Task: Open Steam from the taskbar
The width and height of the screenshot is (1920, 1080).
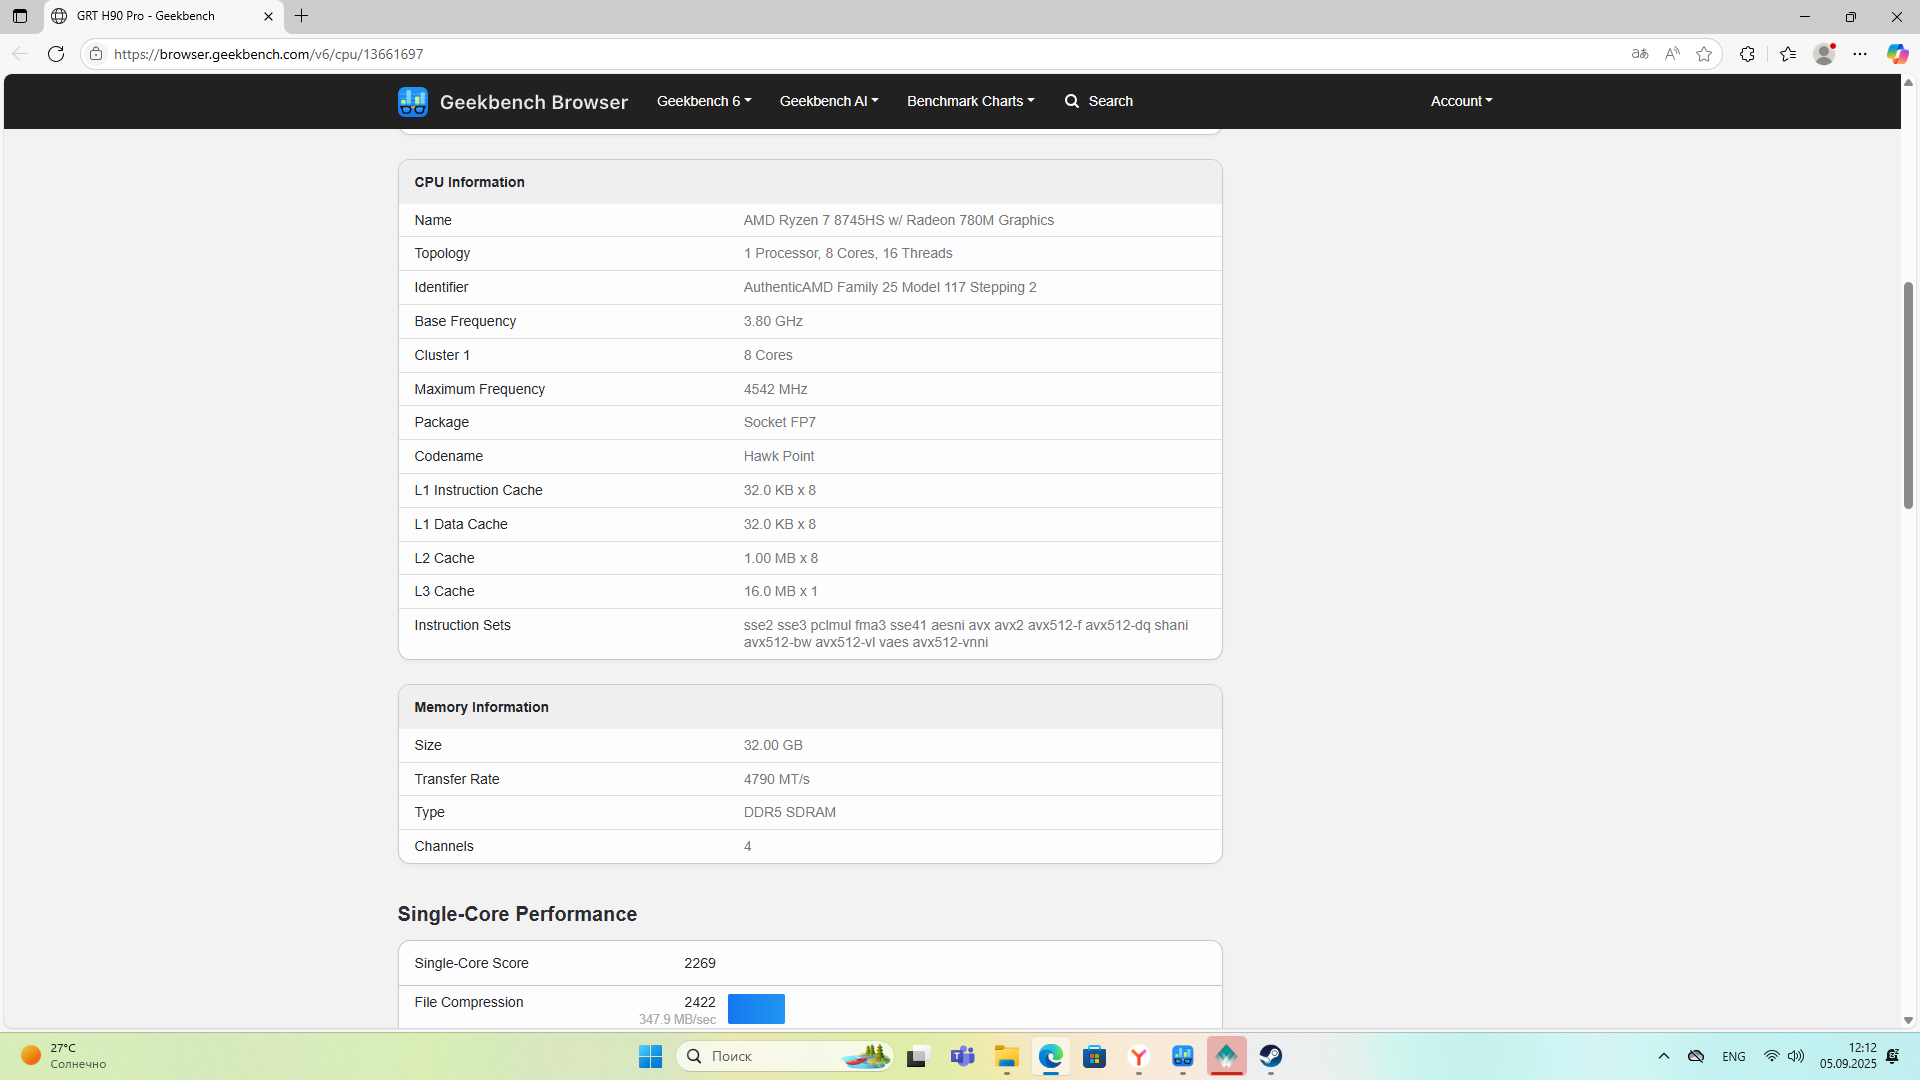Action: point(1270,1056)
